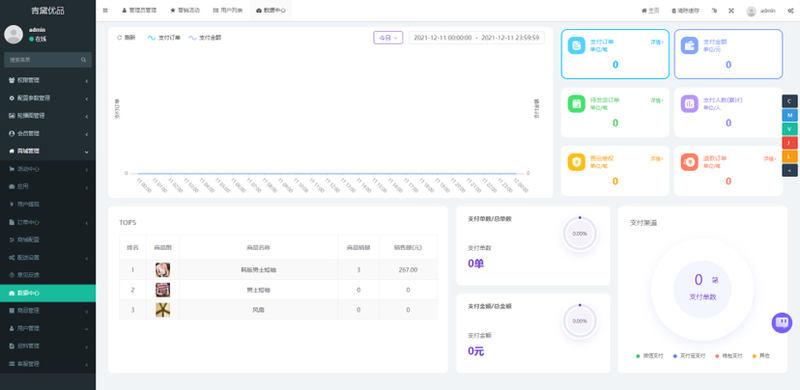
Task: Click the orange 退款订单 card icon
Action: click(x=689, y=162)
